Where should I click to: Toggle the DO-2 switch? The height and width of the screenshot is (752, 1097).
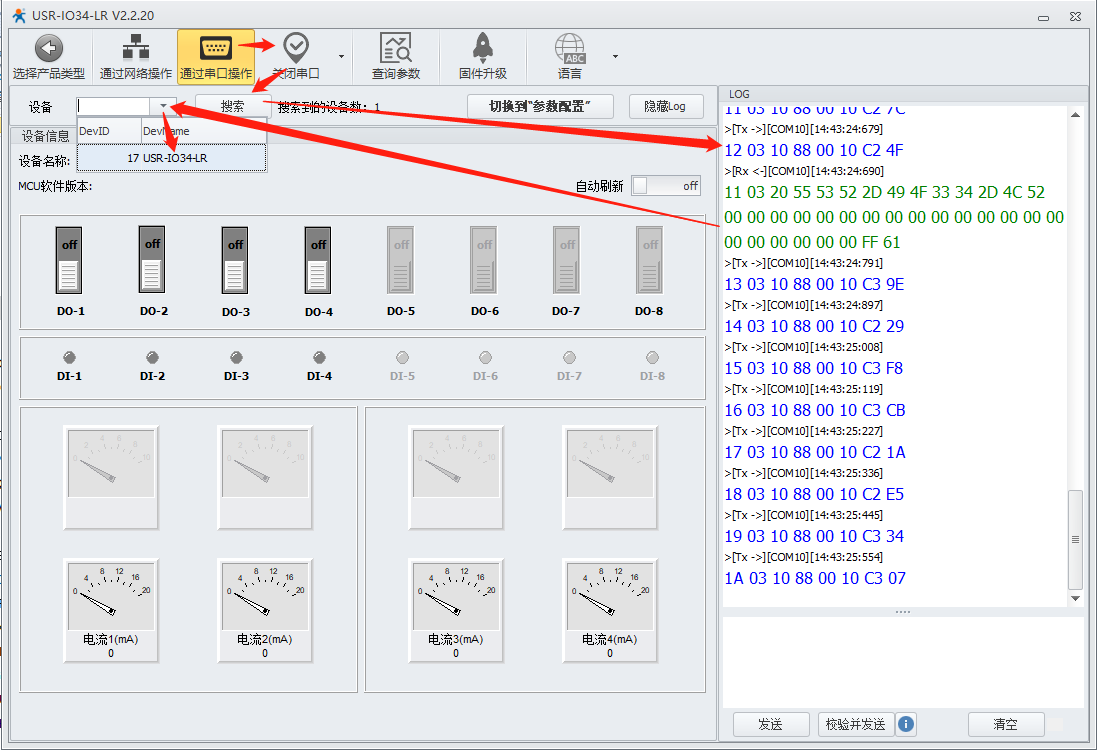point(152,260)
